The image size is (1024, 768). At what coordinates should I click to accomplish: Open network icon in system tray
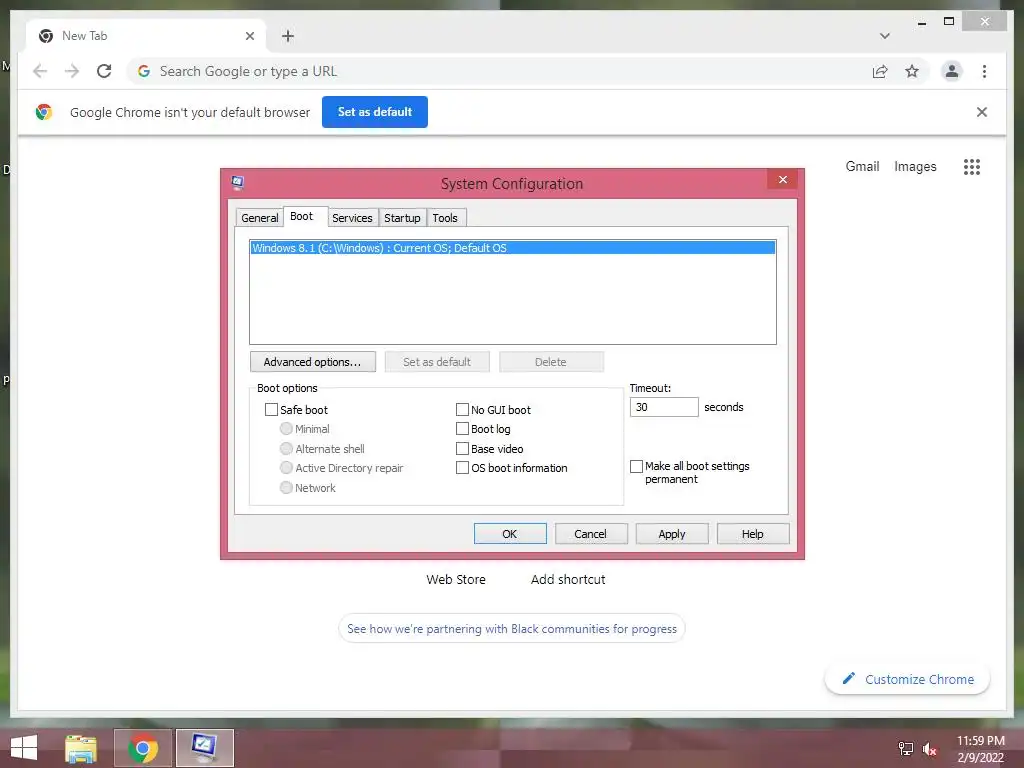905,748
